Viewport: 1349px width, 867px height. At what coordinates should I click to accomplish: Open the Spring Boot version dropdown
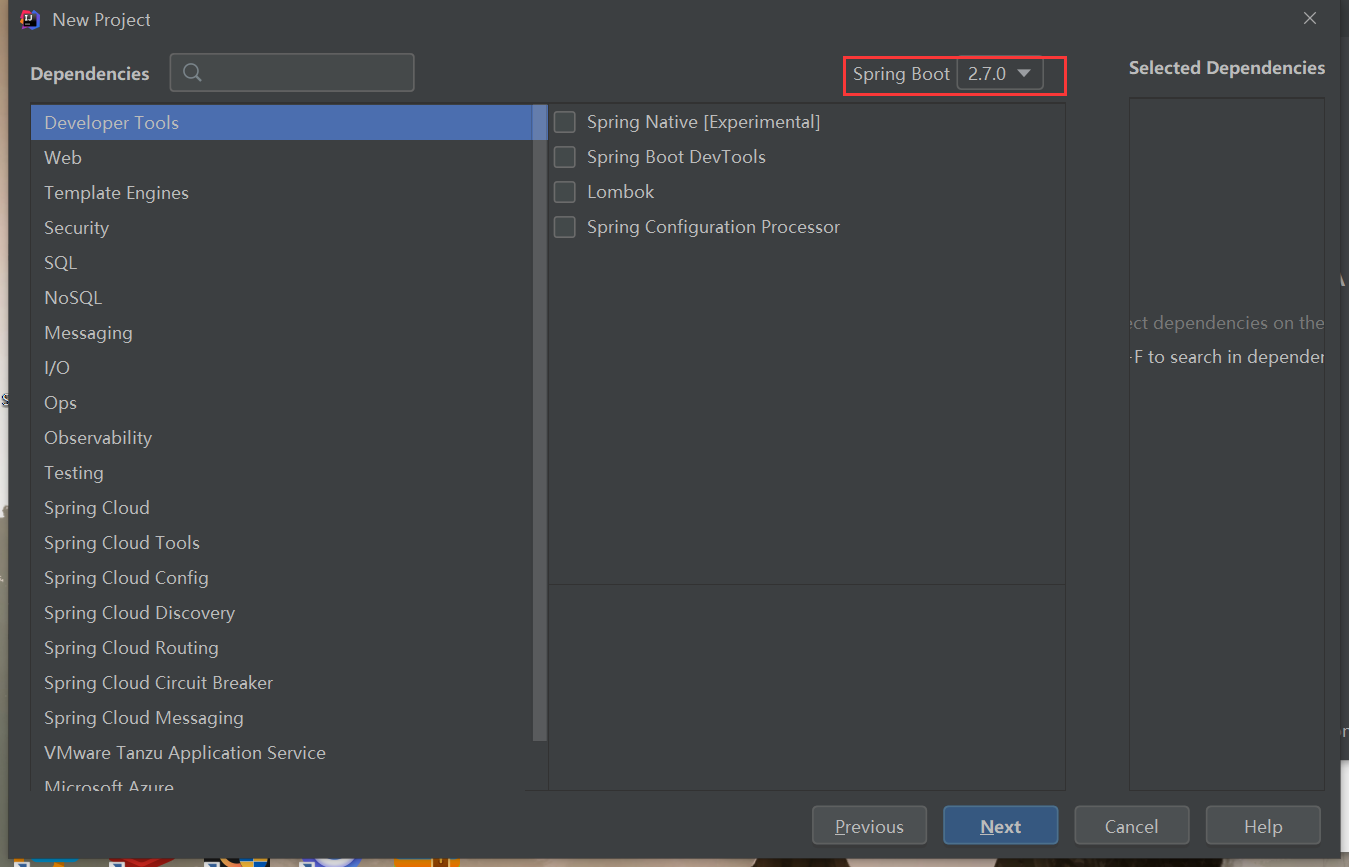tap(1000, 74)
